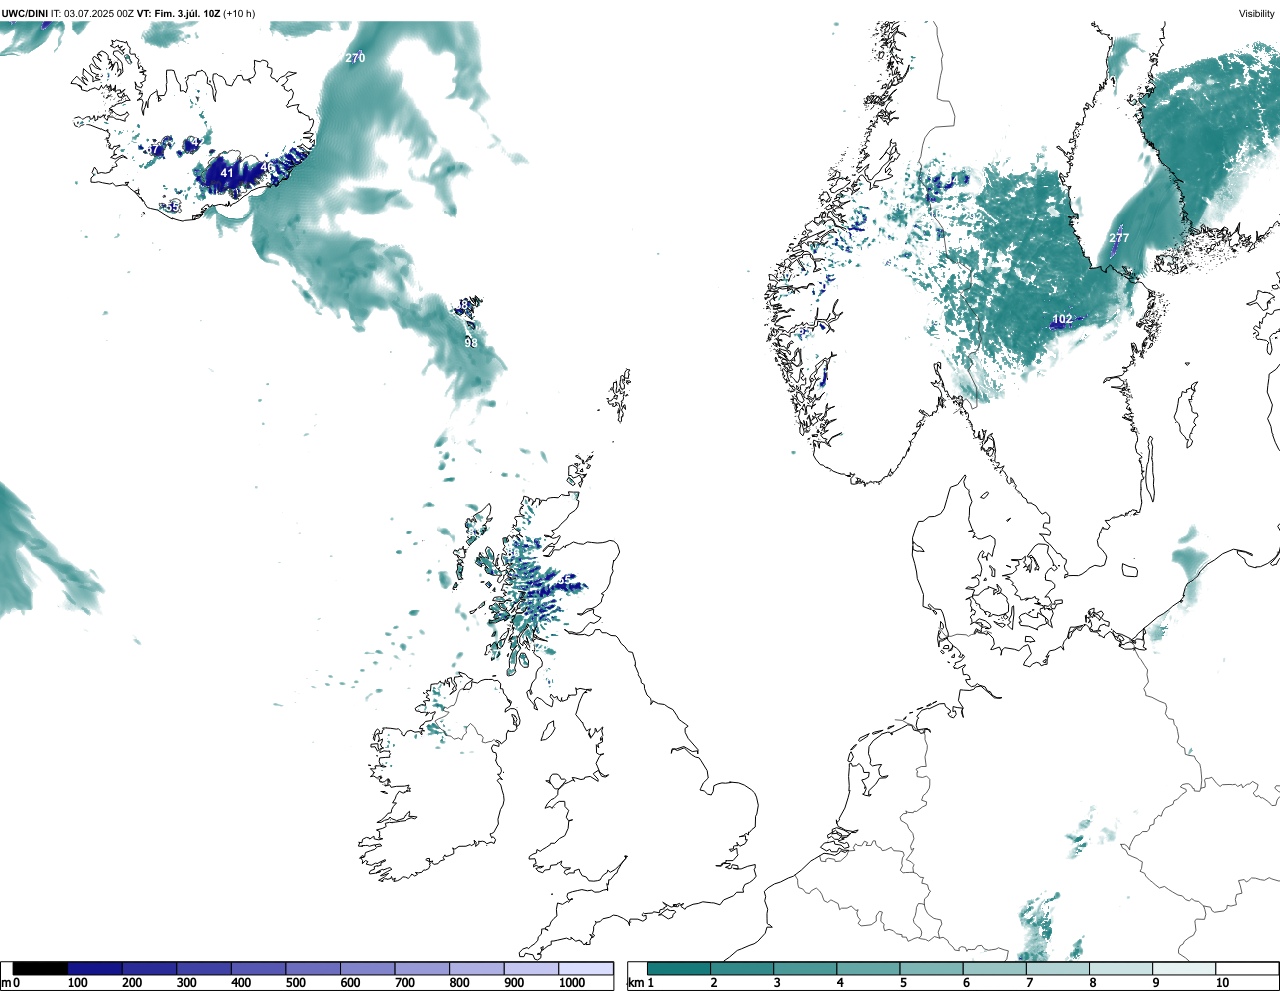
Task: Click the "270" value northeast of Iceland
Action: 355,58
